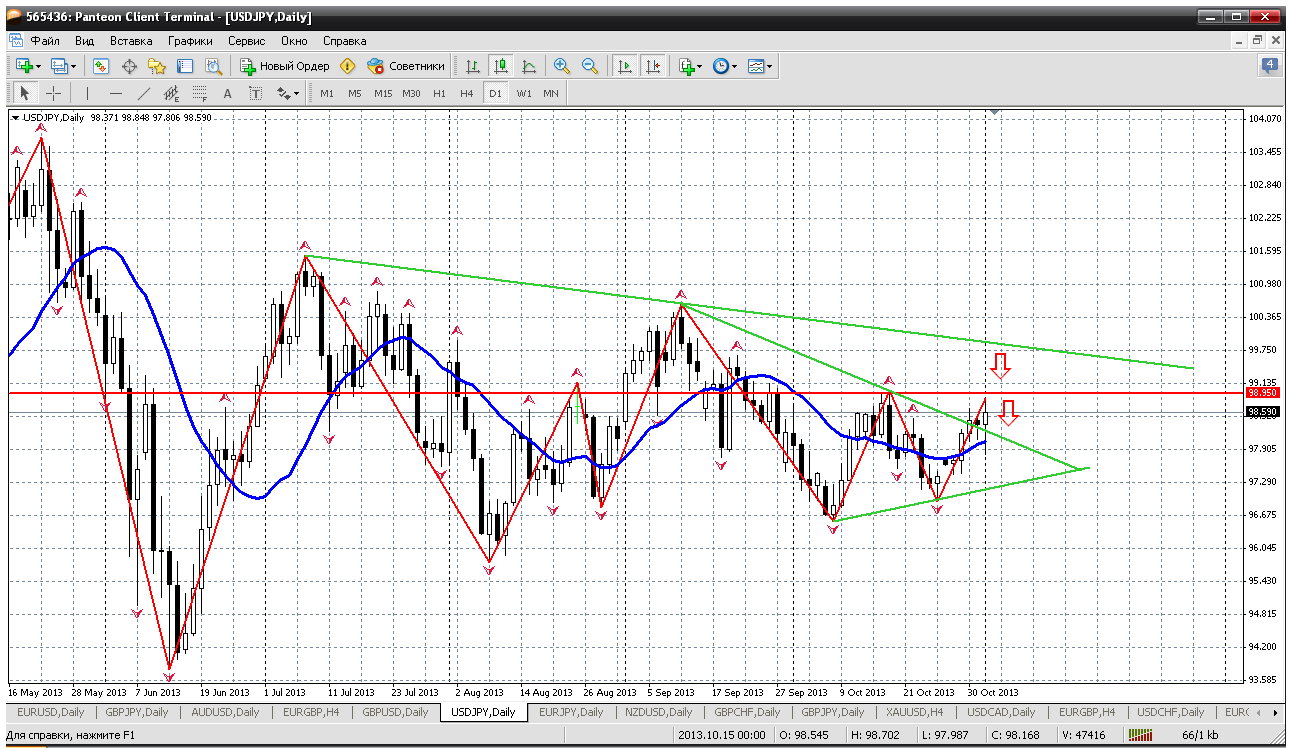
Task: Activate the crosshair cursor
Action: pos(53,93)
